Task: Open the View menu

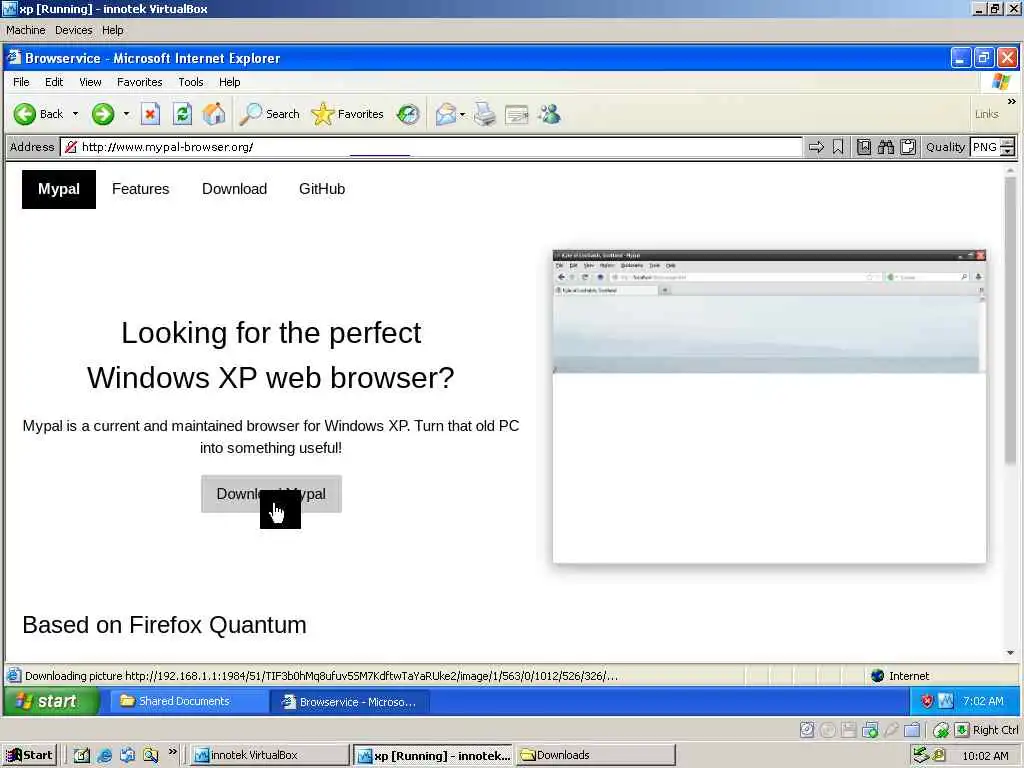Action: pos(90,82)
